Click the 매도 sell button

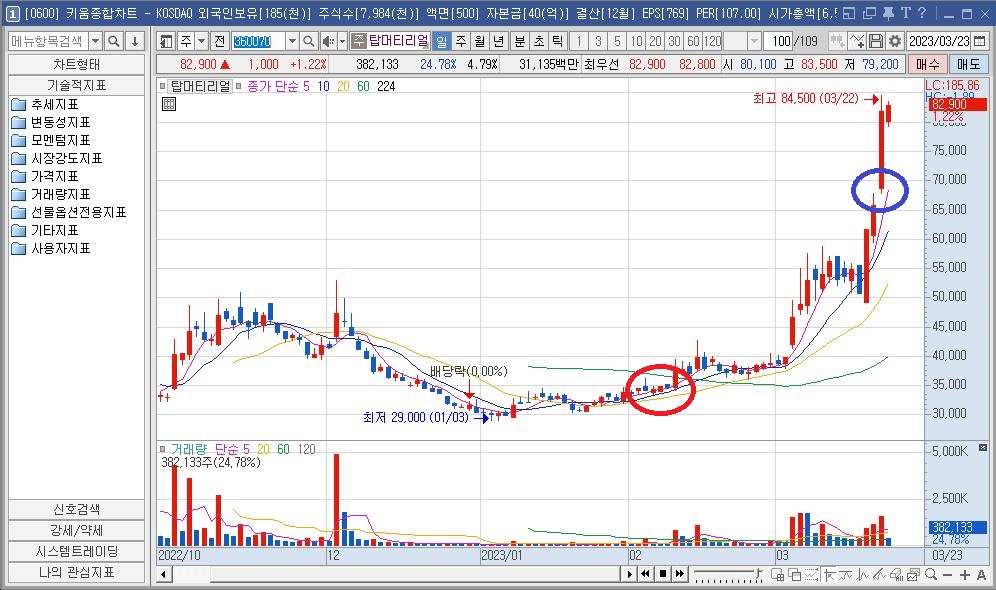pyautogui.click(x=969, y=64)
